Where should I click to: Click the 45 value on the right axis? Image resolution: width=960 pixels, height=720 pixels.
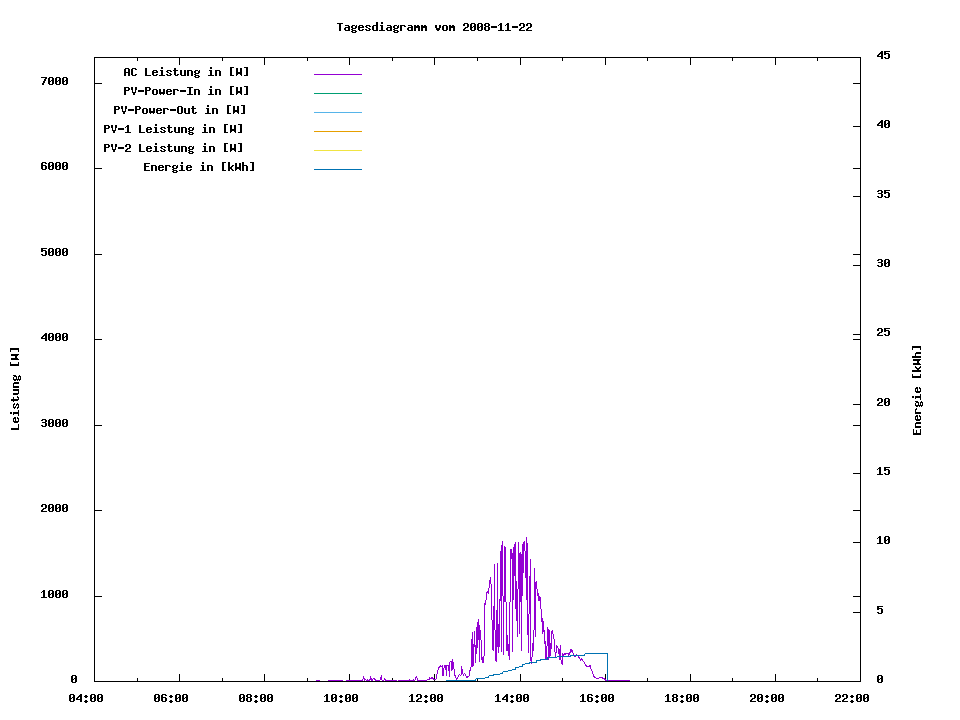pos(883,55)
